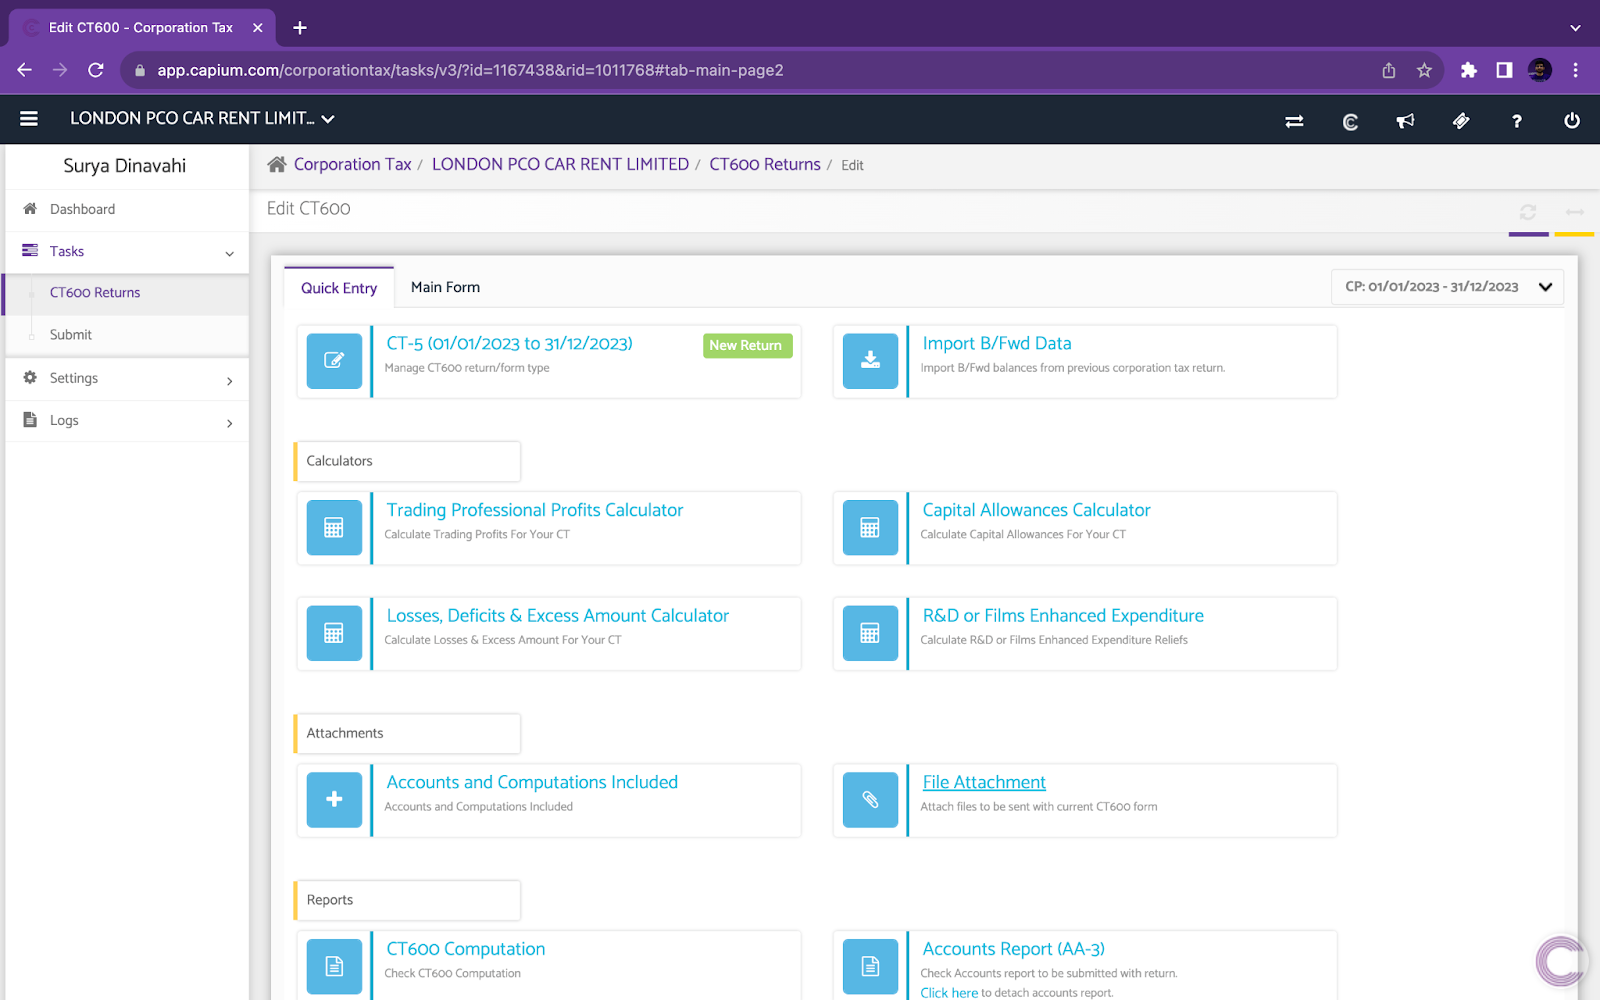Click document icon for CT600 Computation

pos(334,966)
